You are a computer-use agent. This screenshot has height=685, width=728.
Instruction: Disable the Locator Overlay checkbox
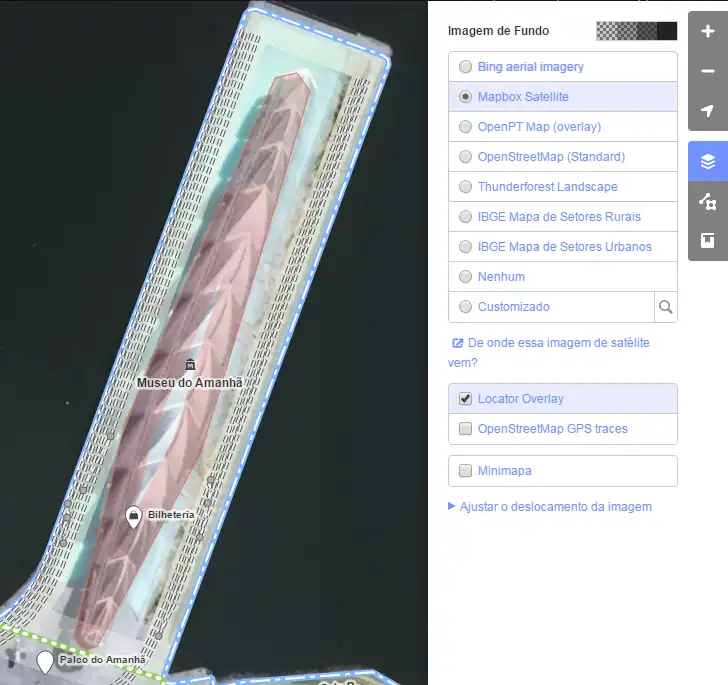(466, 399)
